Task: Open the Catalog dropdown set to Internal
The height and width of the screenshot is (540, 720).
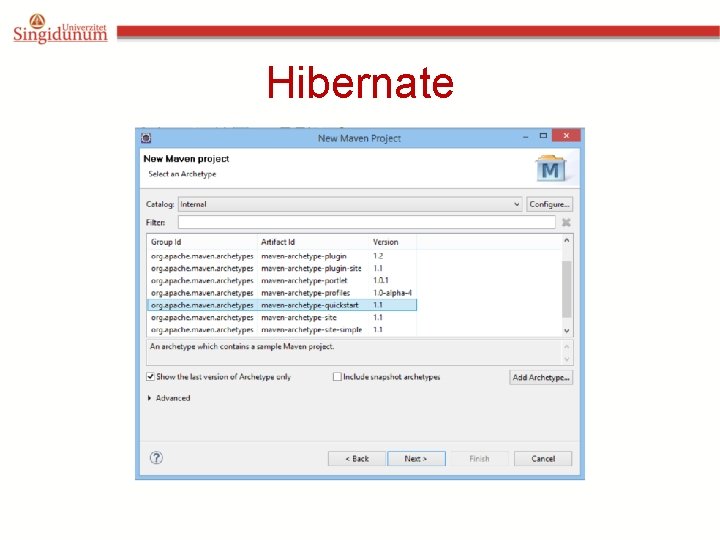Action: [350, 204]
